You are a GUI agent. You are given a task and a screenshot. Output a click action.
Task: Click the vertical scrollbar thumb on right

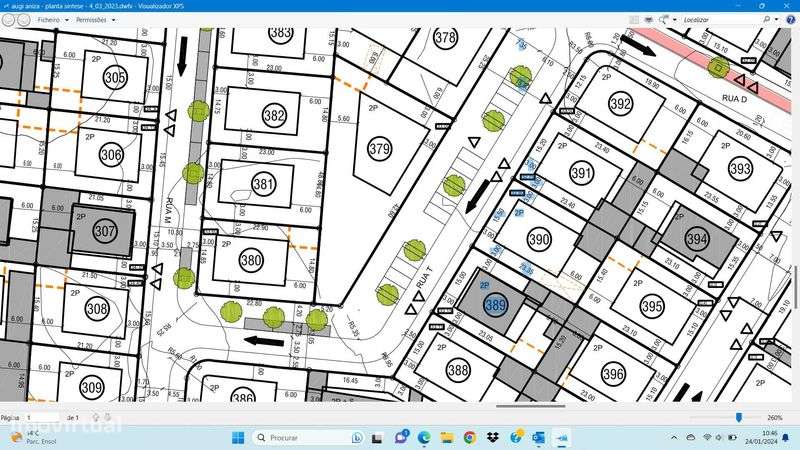[x=796, y=287]
